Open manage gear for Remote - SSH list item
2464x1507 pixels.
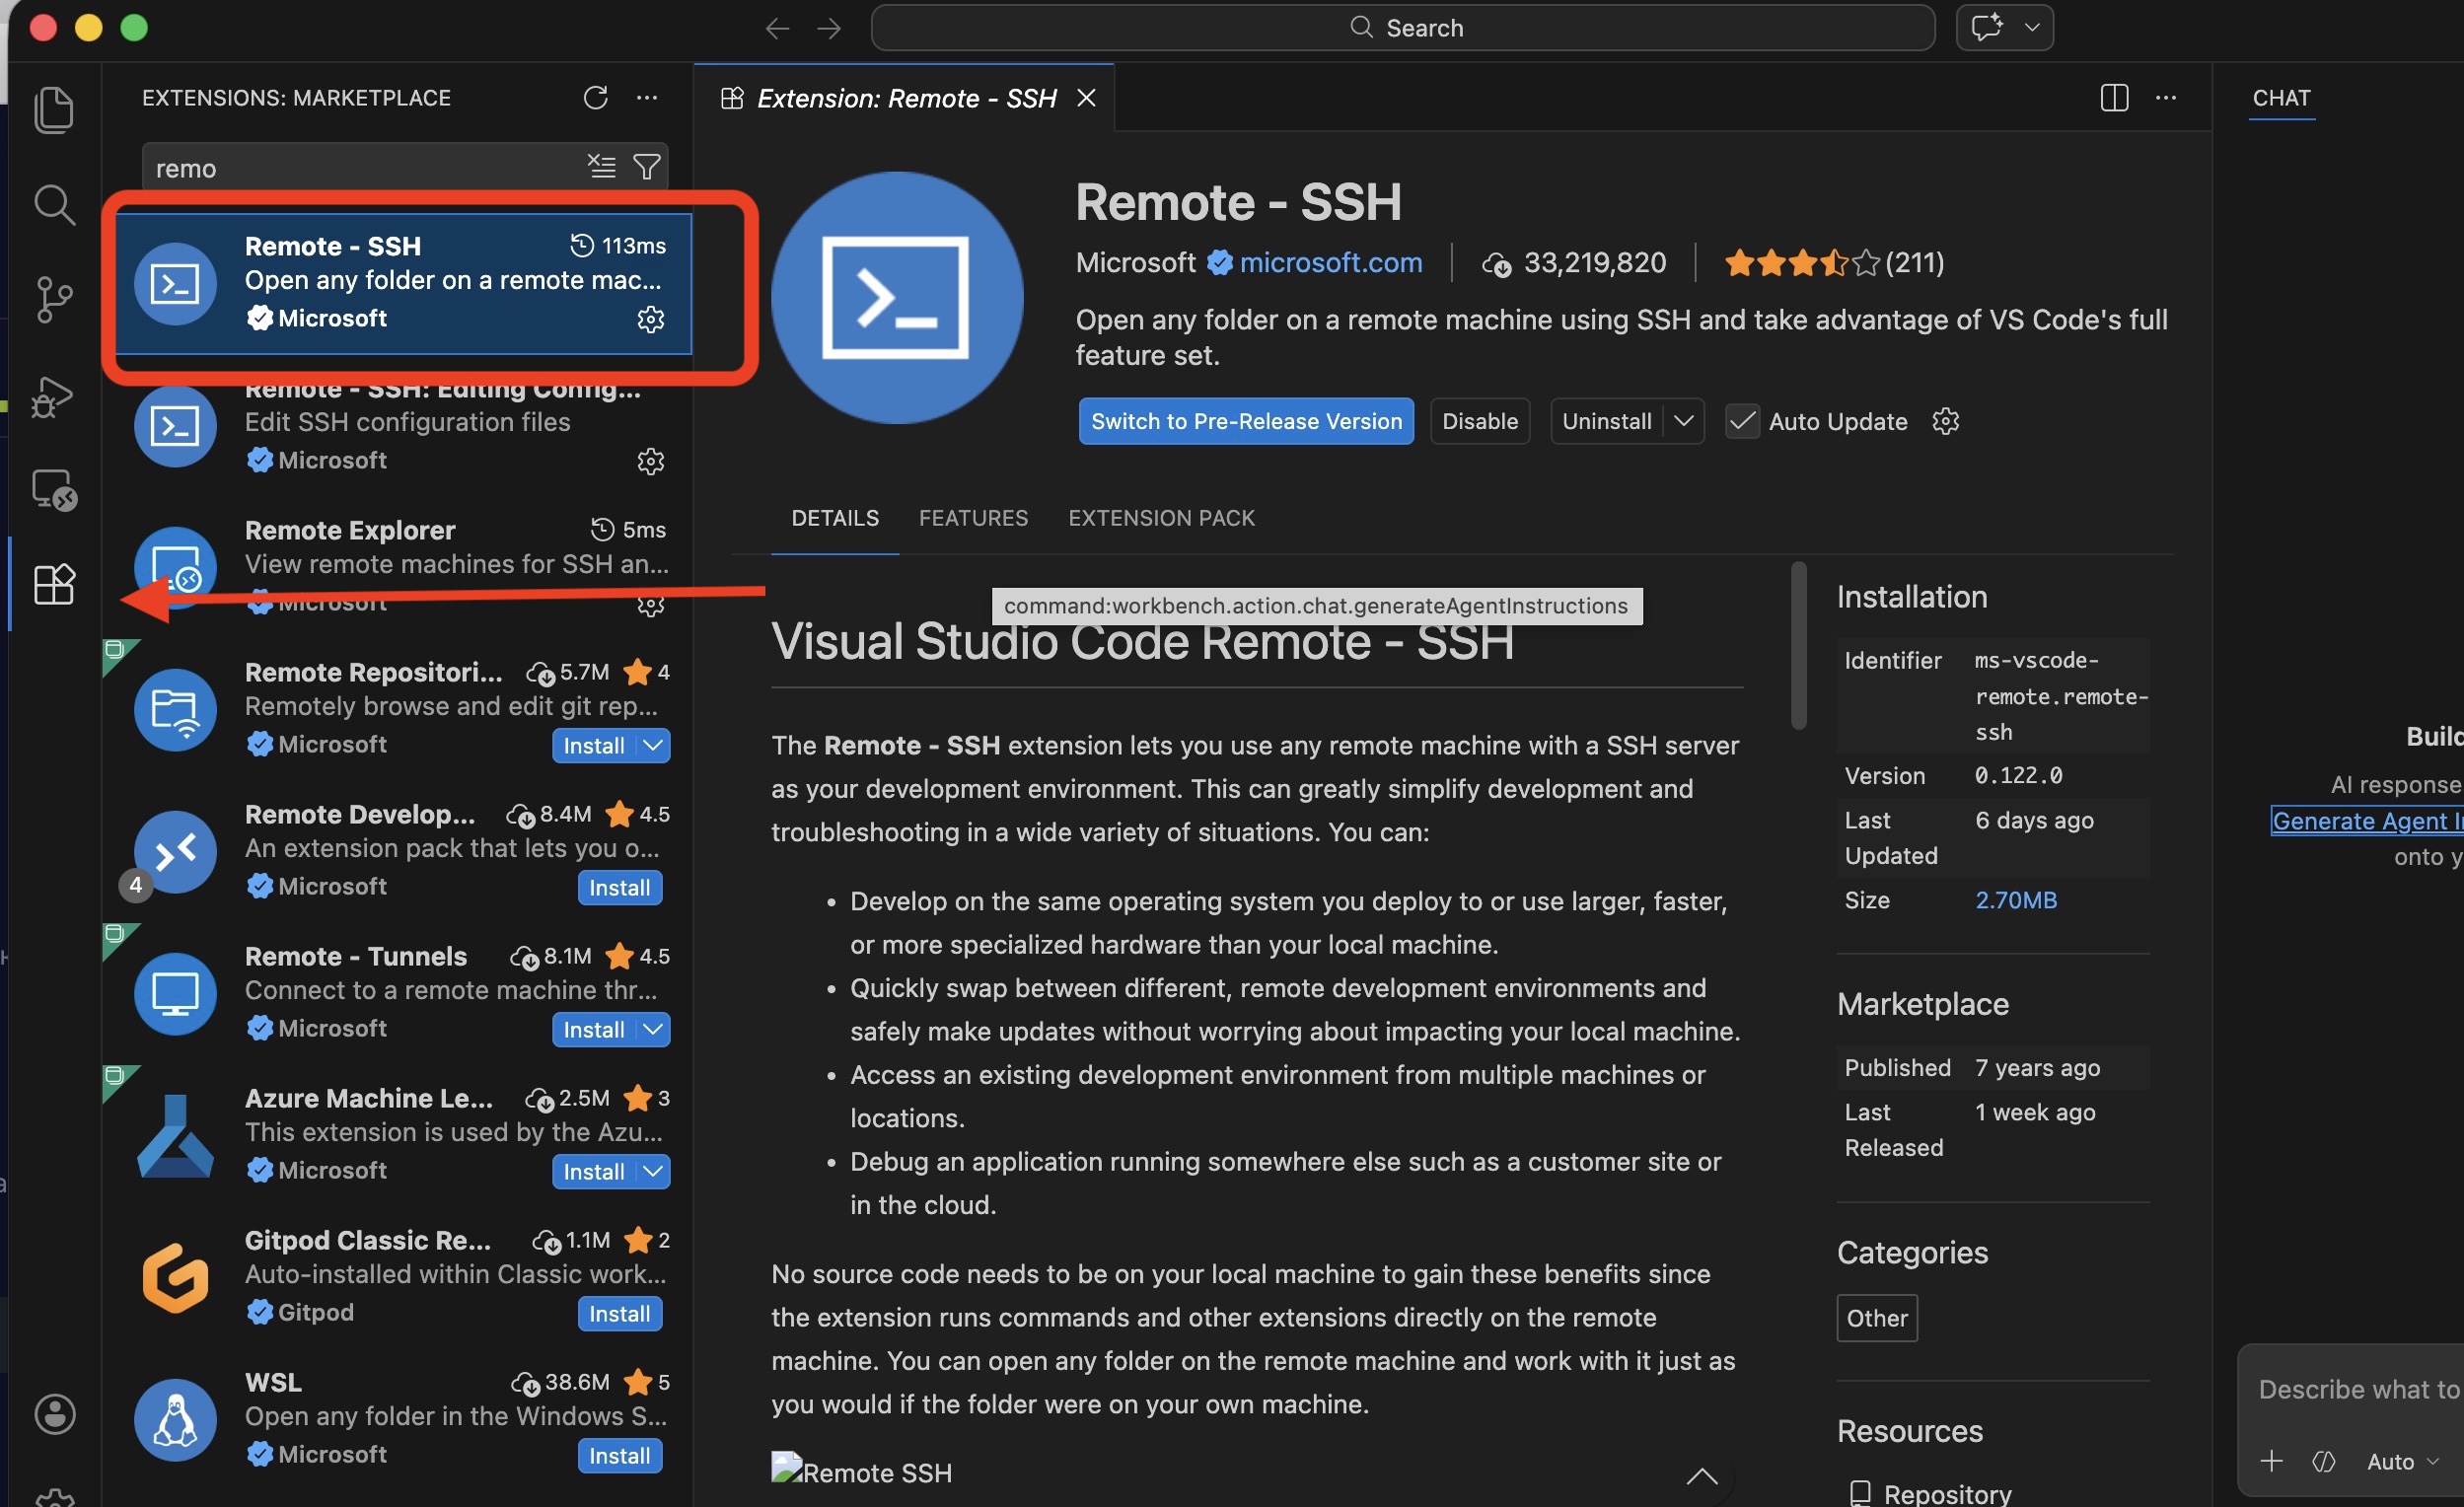click(x=650, y=319)
